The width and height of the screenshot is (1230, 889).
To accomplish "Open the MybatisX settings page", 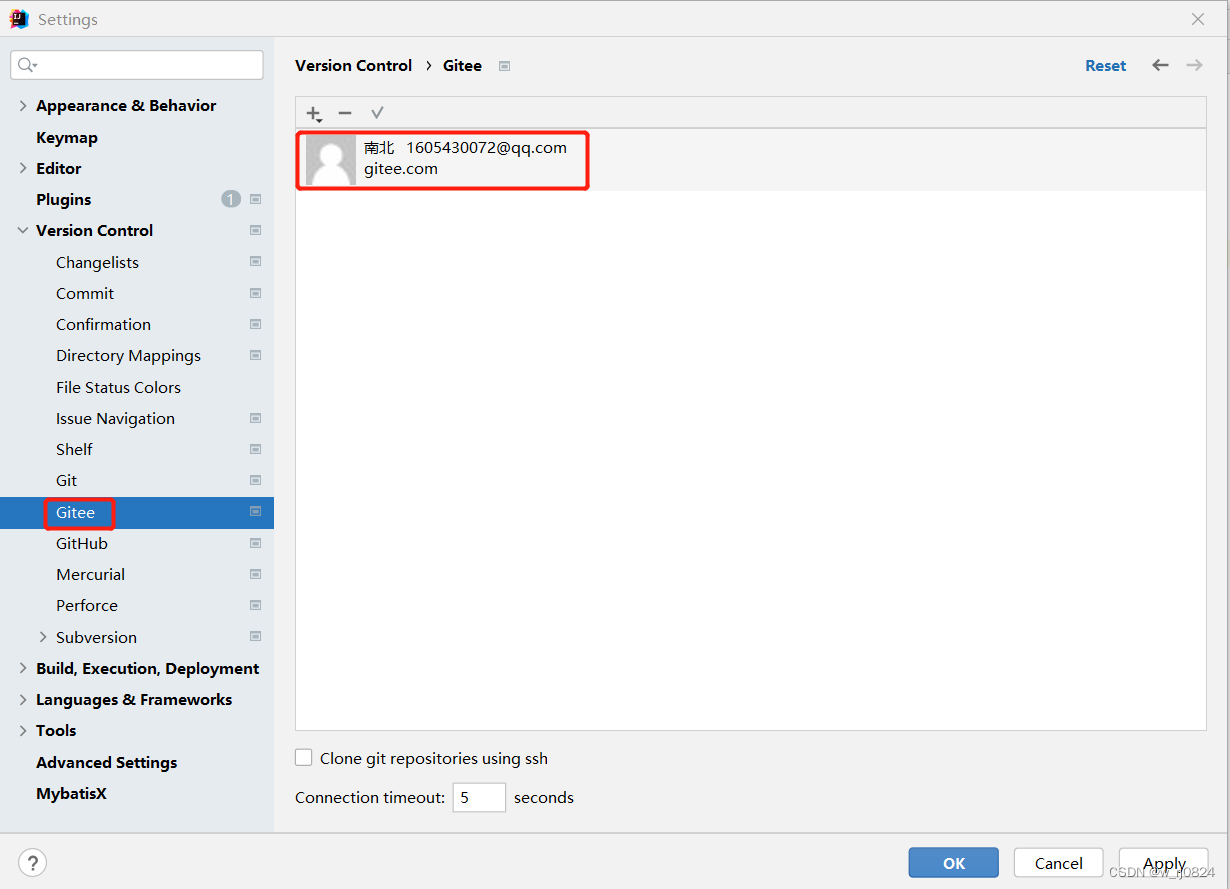I will coord(71,793).
